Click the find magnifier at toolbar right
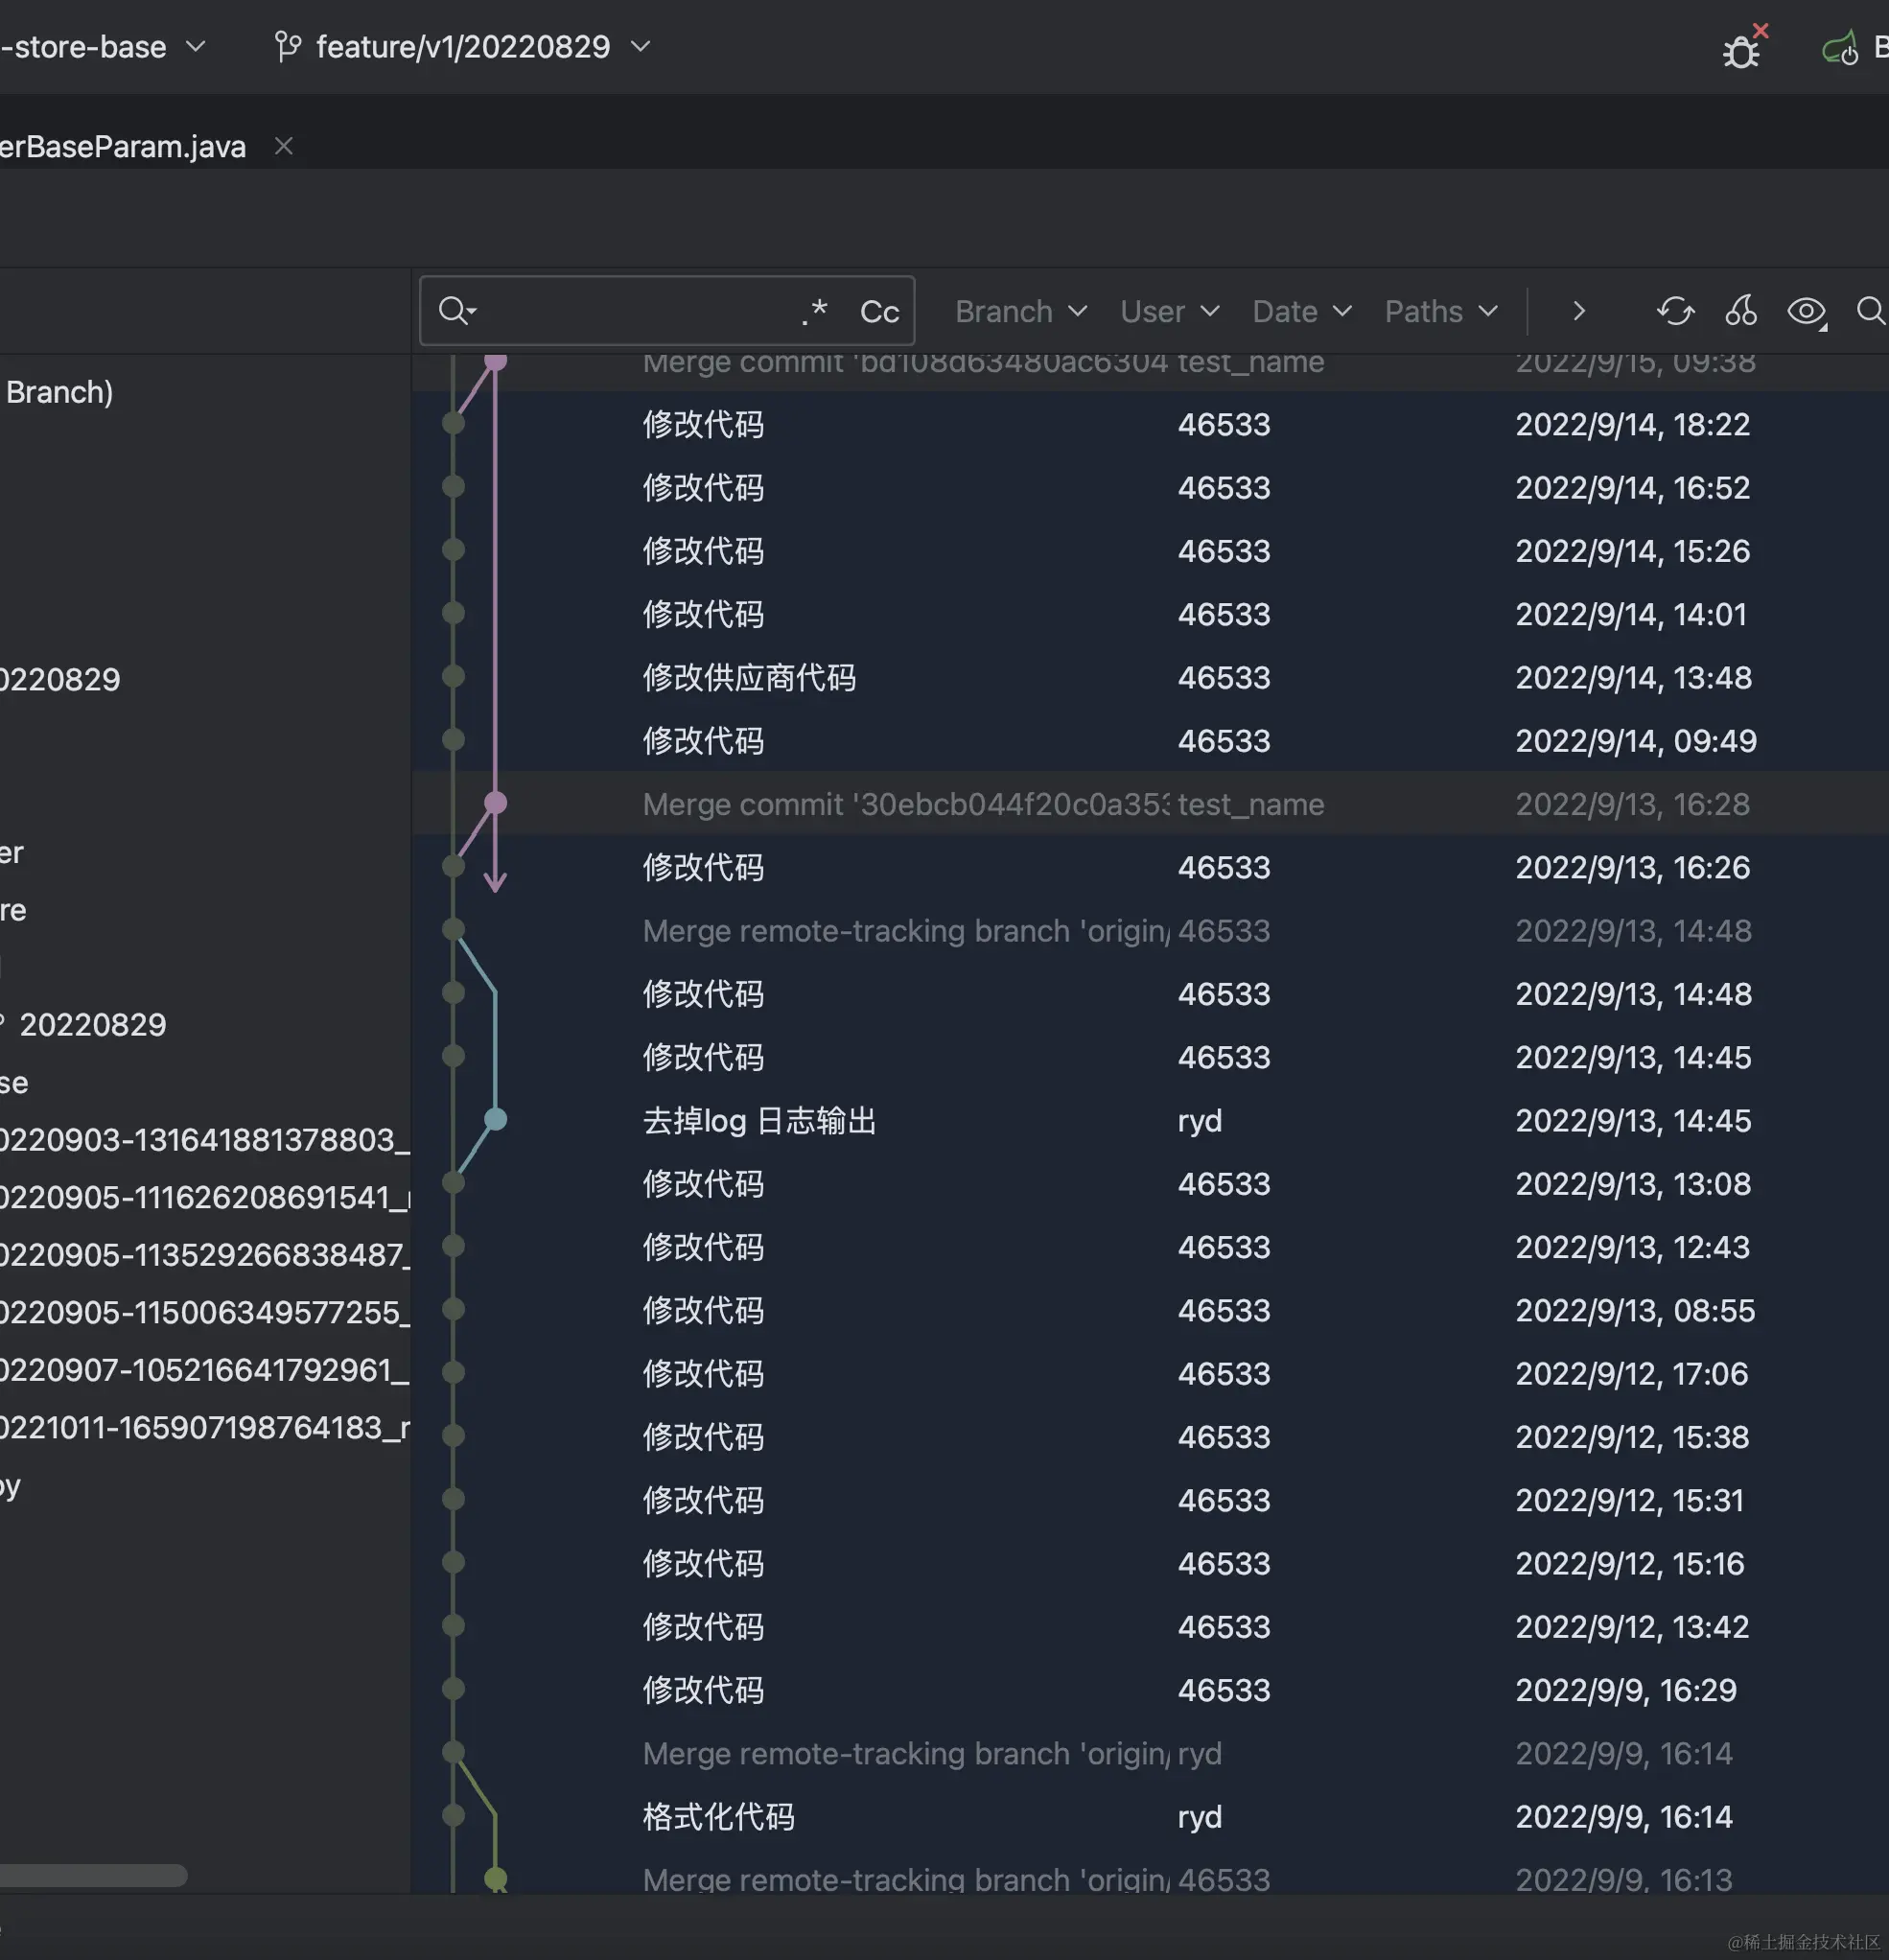The image size is (1889, 1960). tap(1870, 311)
